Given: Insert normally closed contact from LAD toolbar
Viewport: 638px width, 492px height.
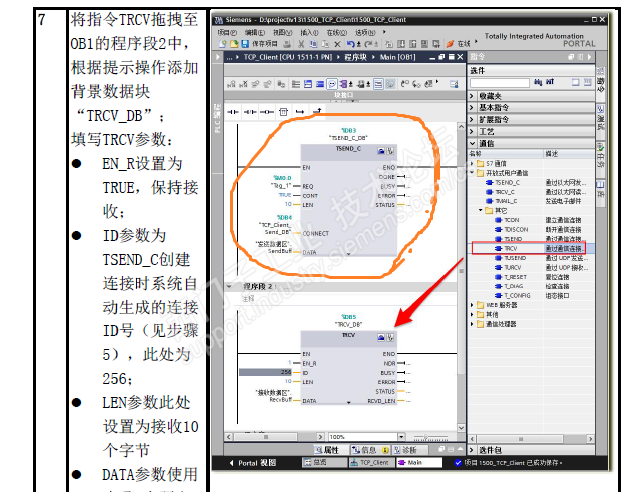Looking at the screenshot, I should (250, 112).
